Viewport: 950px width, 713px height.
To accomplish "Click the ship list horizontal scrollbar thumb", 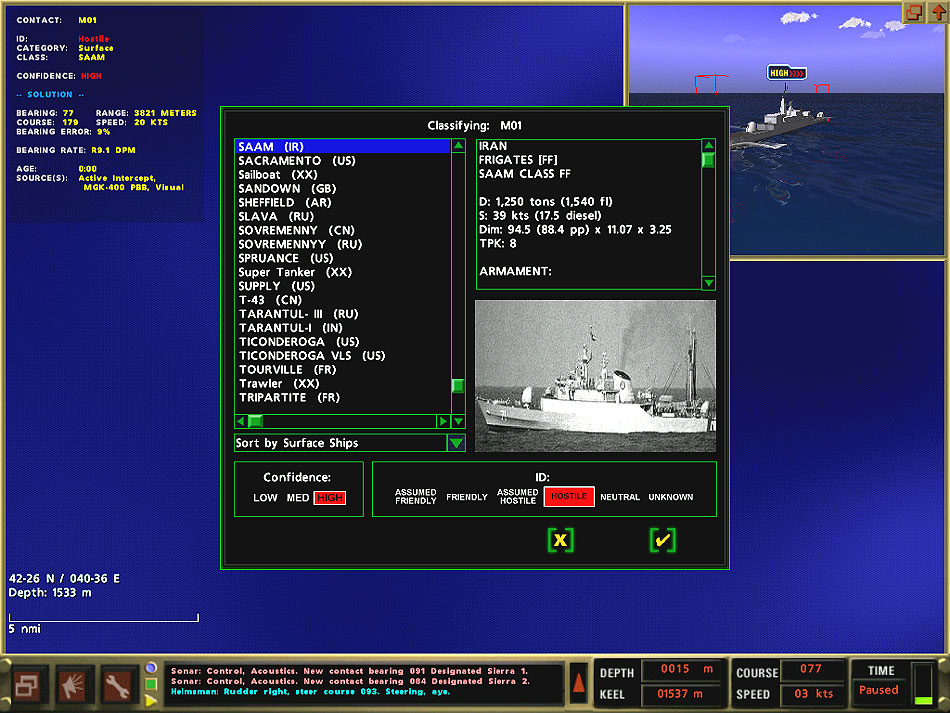I will coord(256,421).
